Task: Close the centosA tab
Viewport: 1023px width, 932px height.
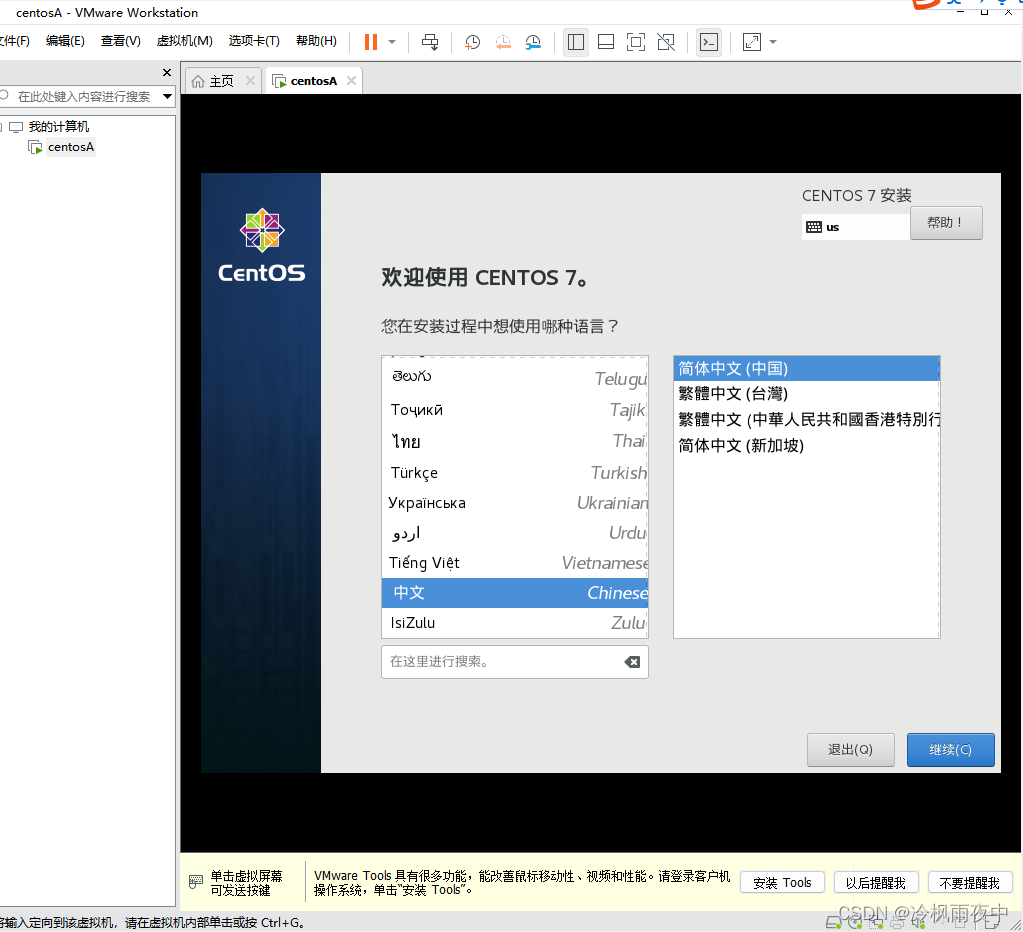Action: [351, 80]
